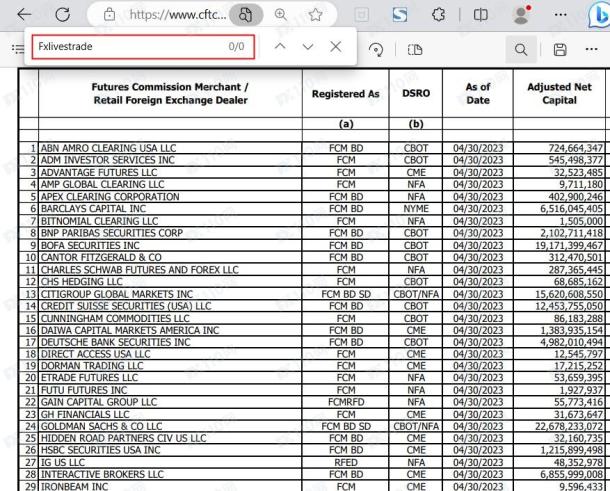Screen dimensions: 610x491
Task: Open the user profile avatar
Action: click(521, 15)
